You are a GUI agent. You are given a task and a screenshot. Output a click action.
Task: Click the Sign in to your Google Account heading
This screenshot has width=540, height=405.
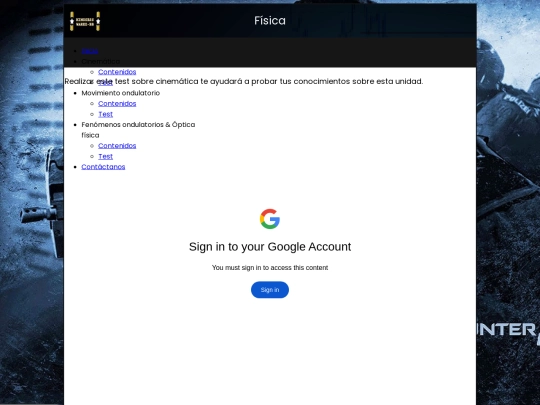270,247
